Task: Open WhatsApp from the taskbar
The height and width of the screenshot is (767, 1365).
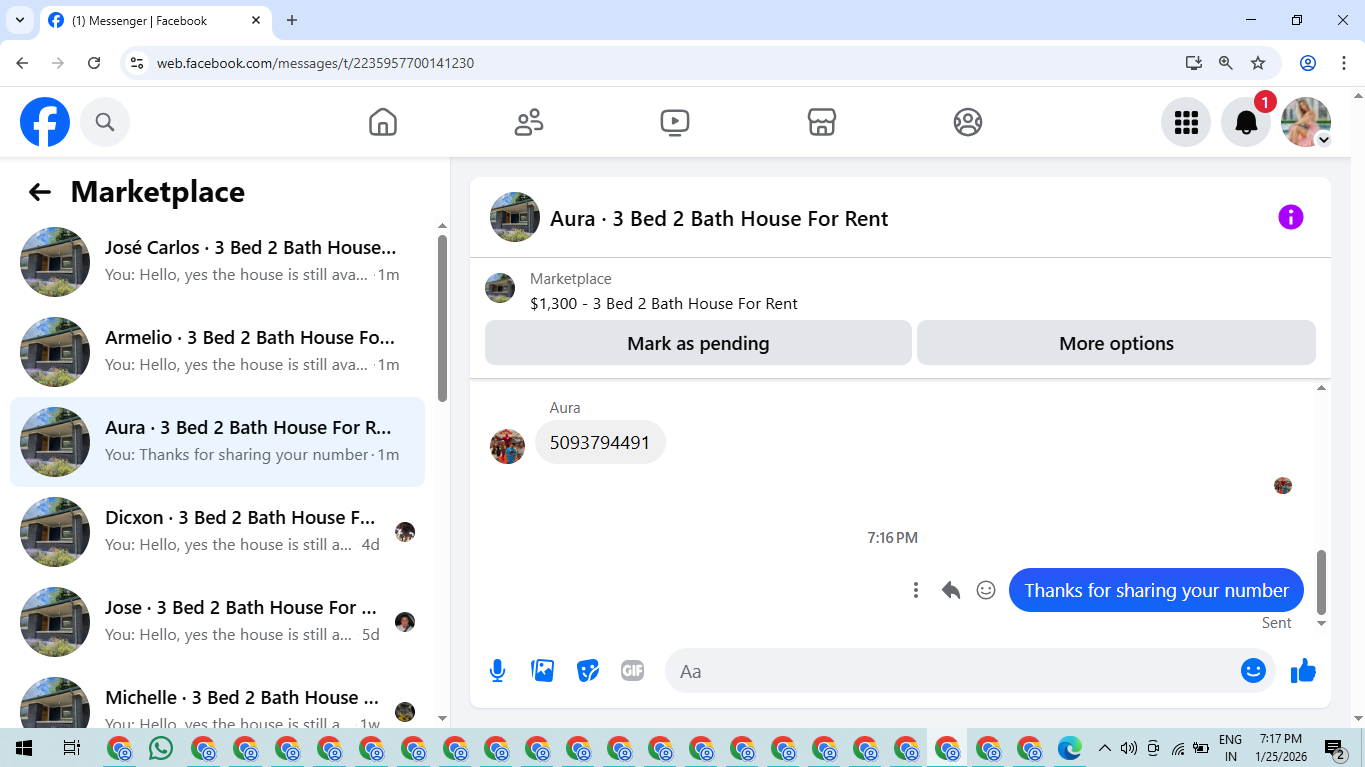Action: [x=160, y=748]
